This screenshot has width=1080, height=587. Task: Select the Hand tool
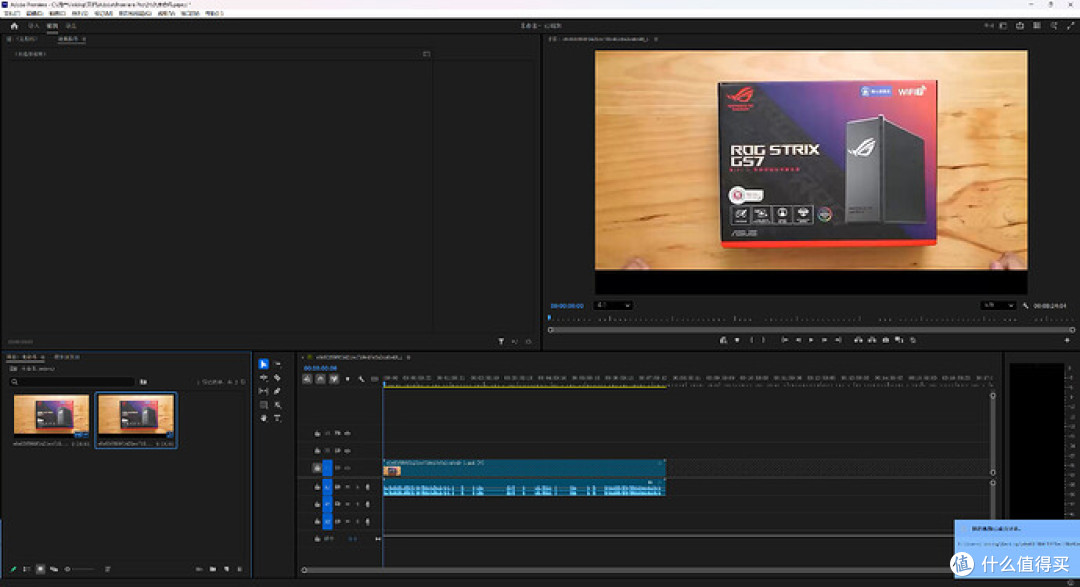(x=263, y=418)
